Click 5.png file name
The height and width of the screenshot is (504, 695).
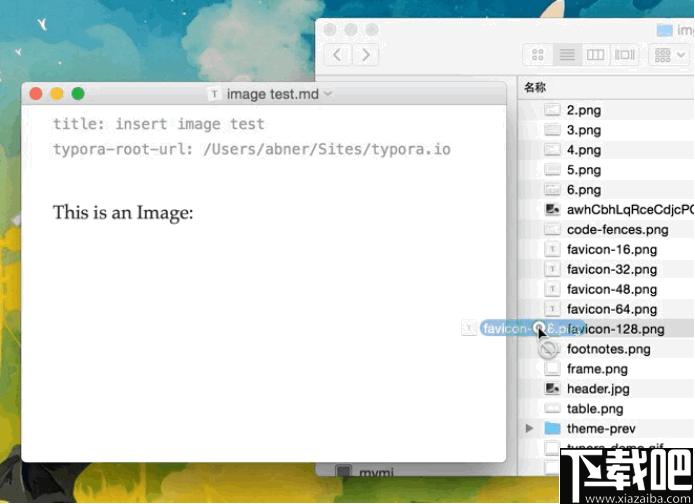[584, 170]
